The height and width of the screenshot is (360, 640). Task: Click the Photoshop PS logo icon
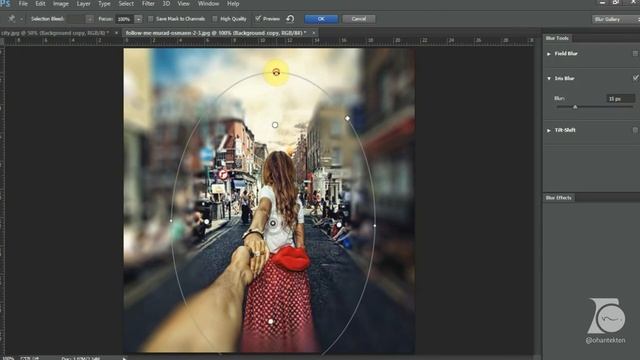click(5, 4)
